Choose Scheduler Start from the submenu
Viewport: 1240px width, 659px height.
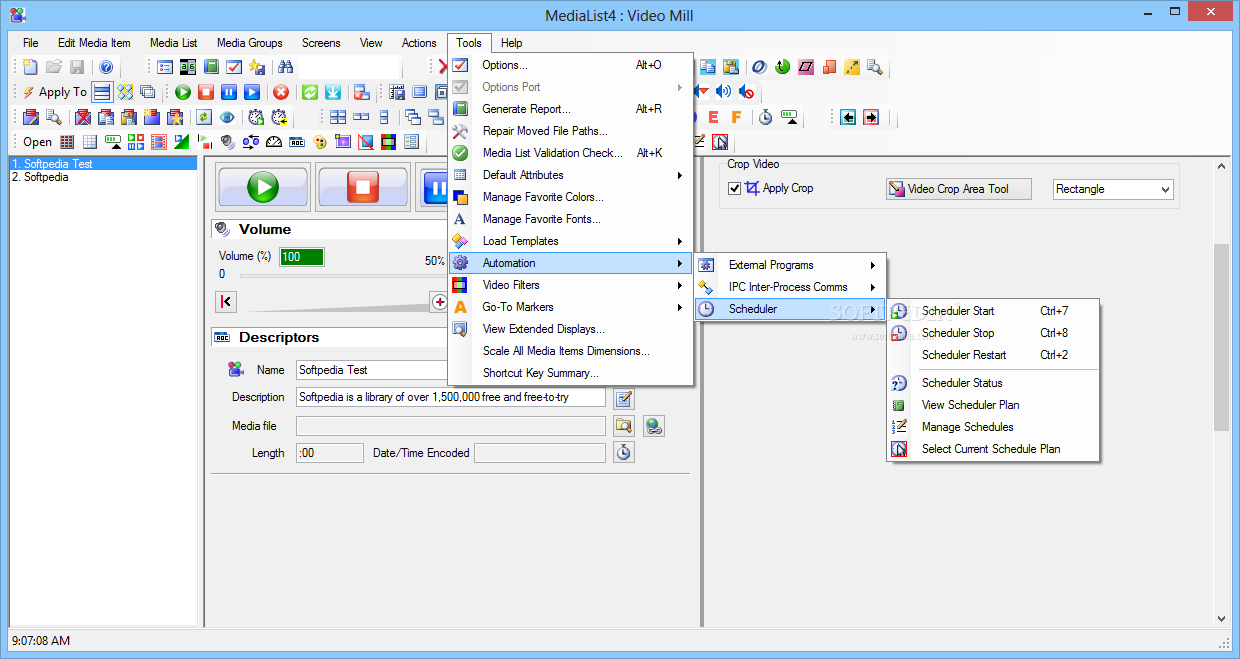click(993, 311)
